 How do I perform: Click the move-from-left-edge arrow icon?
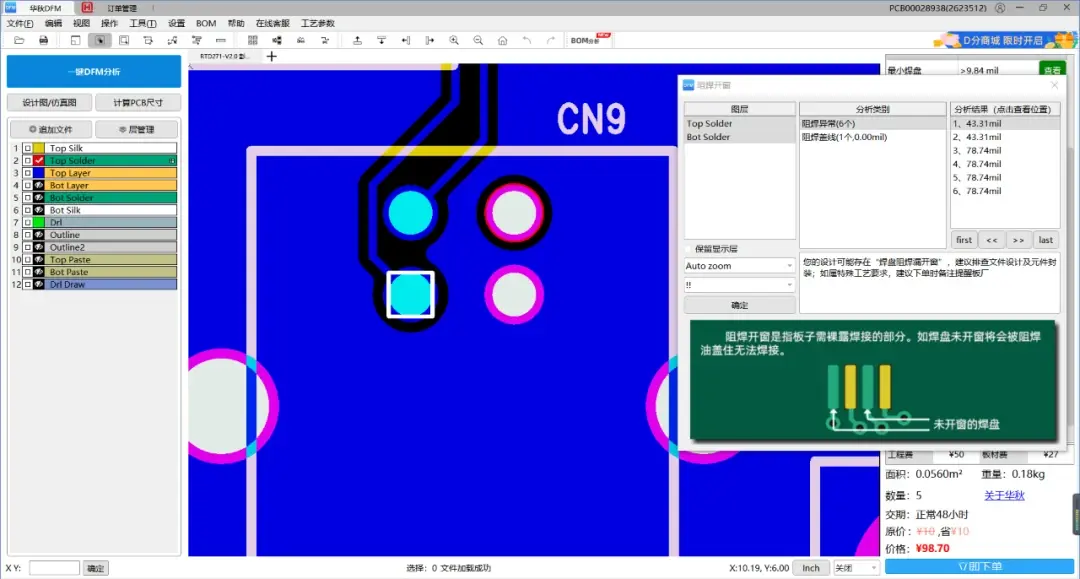pos(430,41)
